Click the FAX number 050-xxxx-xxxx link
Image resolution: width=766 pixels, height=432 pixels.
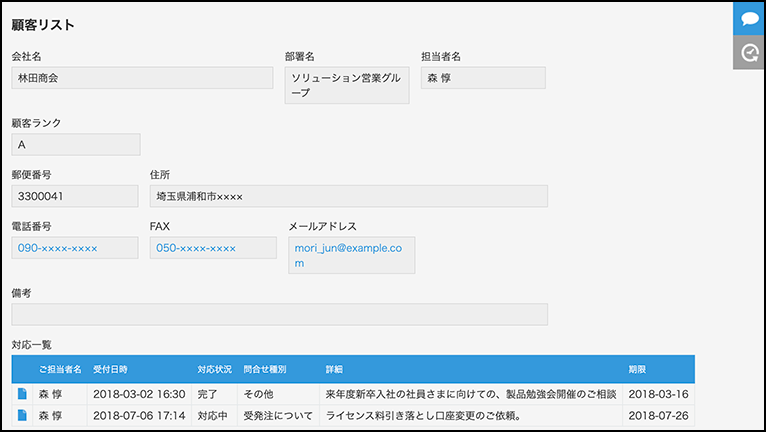[x=196, y=248]
